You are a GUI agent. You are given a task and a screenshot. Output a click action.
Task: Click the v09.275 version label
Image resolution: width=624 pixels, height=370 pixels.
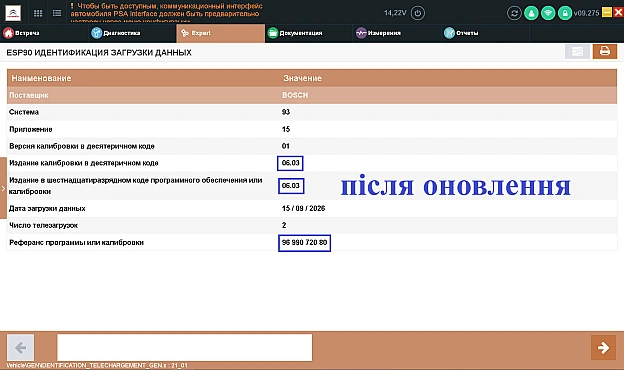[x=587, y=13]
